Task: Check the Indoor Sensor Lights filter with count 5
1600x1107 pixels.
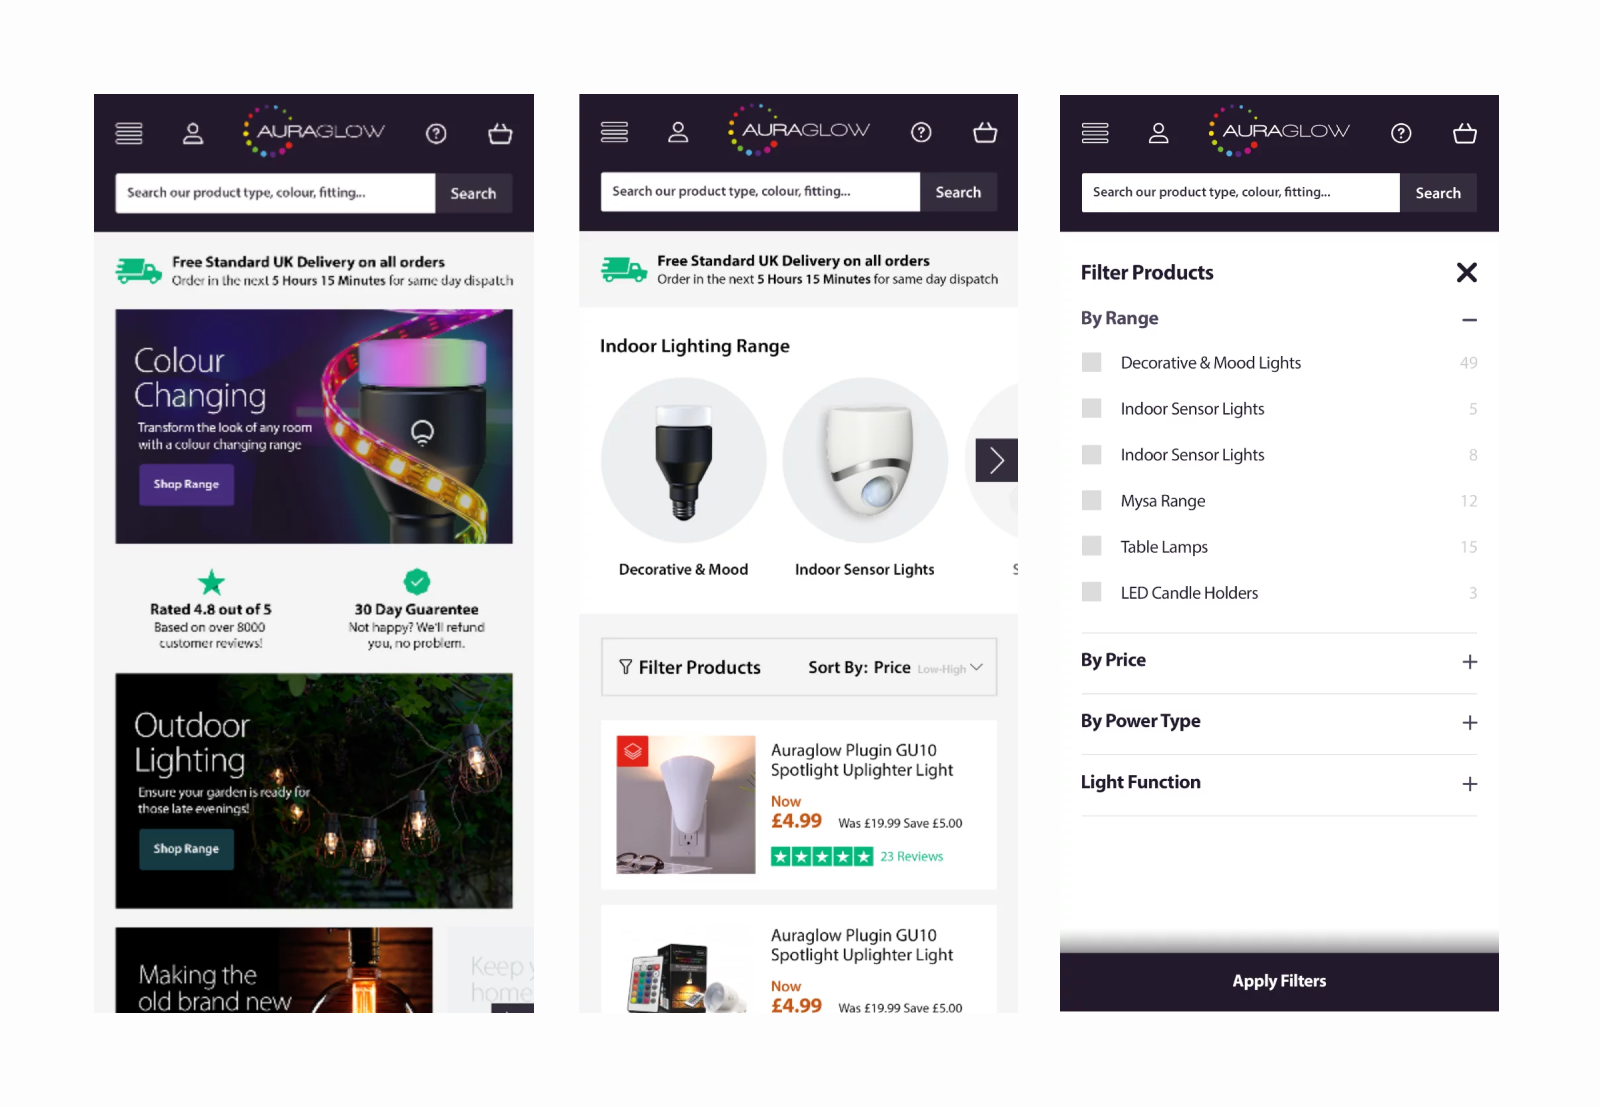Action: [1092, 409]
